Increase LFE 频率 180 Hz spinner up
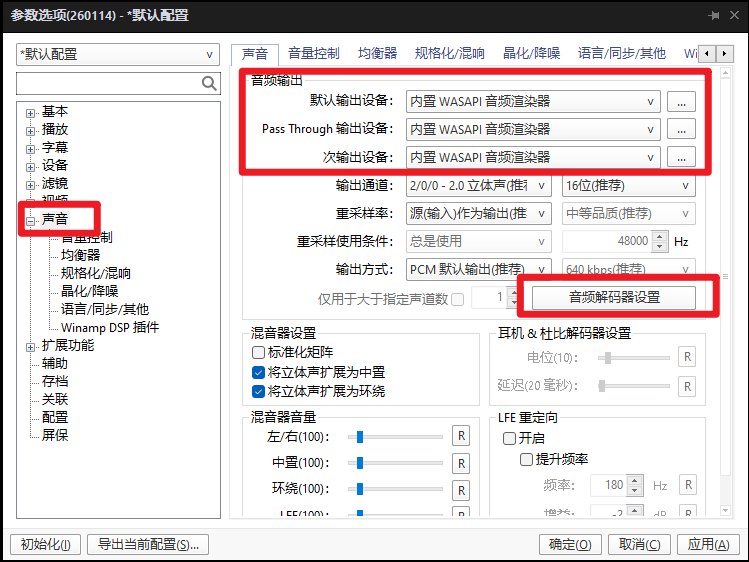Screen dimensions: 749x562 pos(635,480)
